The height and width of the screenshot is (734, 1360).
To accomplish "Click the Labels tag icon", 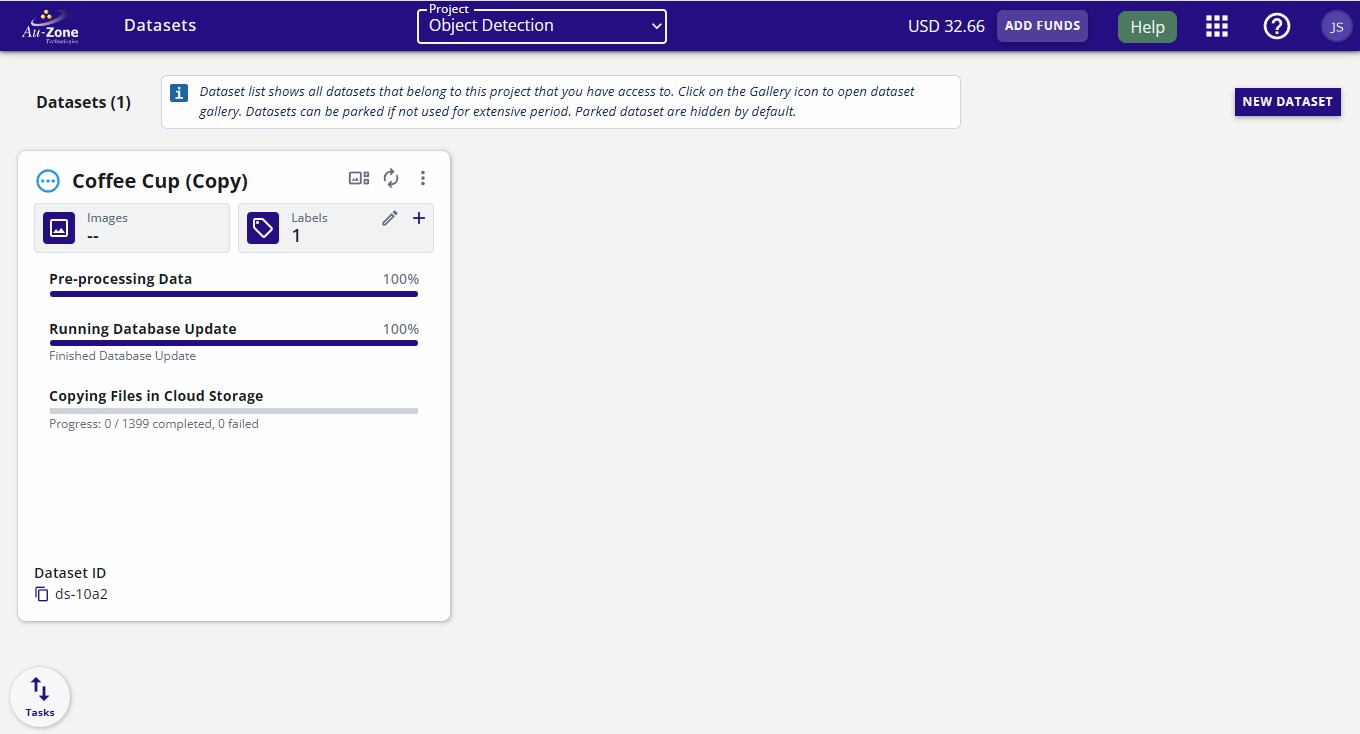I will point(263,227).
